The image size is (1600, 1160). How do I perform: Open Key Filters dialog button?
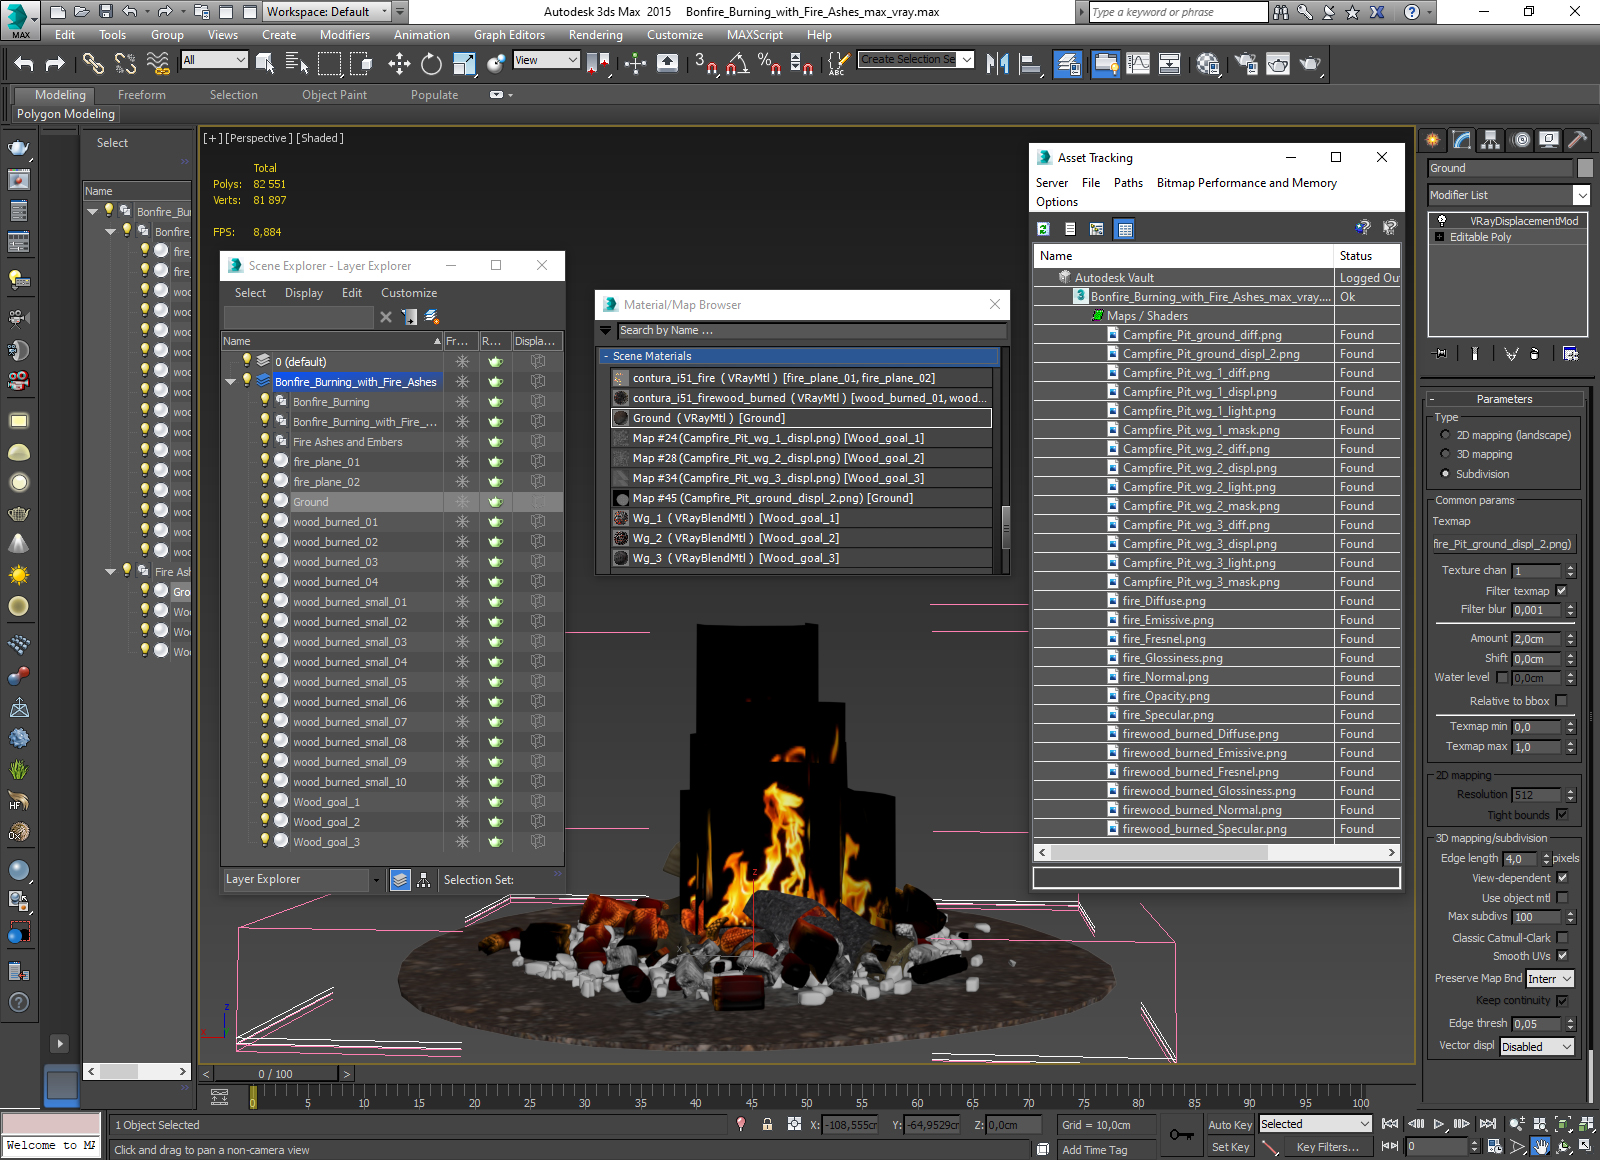click(x=1327, y=1147)
